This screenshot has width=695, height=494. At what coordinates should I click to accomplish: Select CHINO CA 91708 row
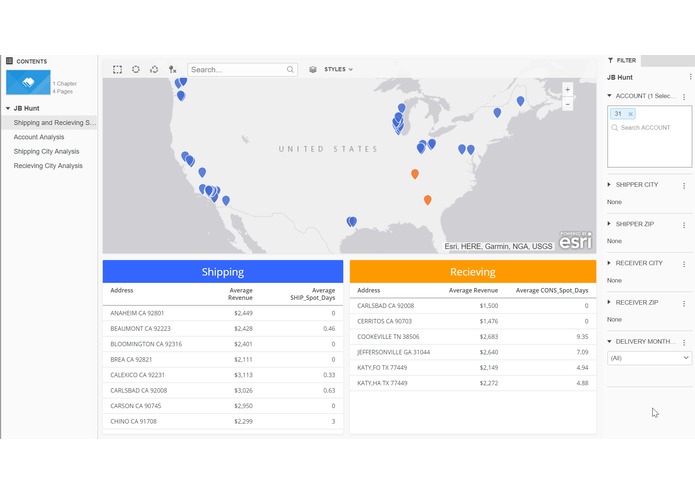click(x=223, y=422)
